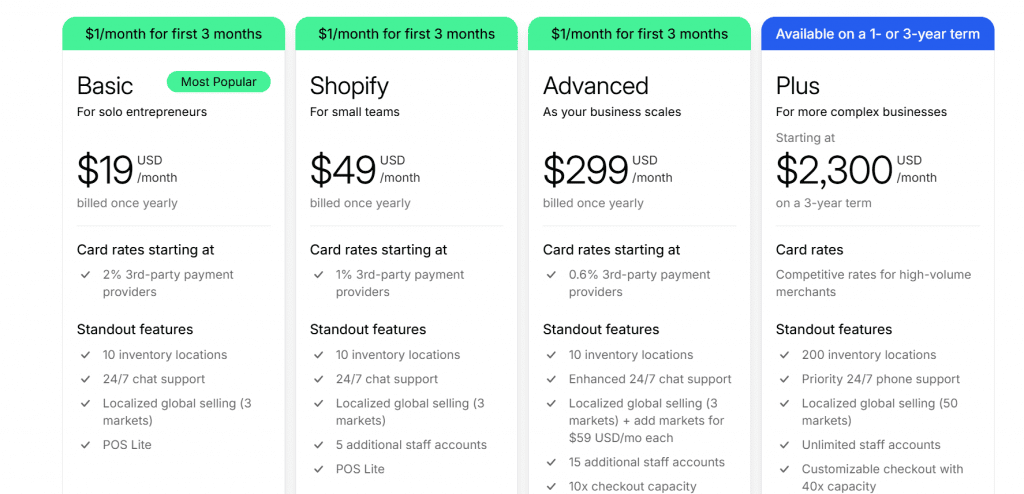Click the $299 USD/month price
Viewport: 1024px width, 494px height.
point(607,170)
